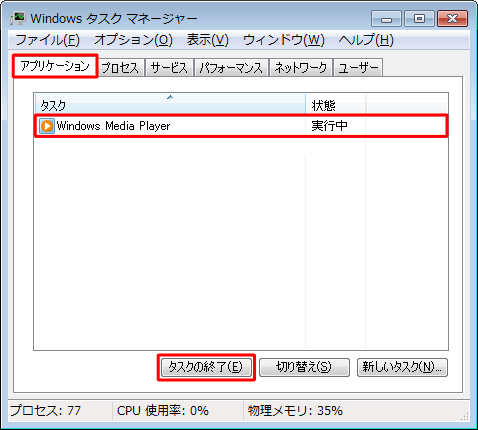Click the 物理メモリ: 35% status entry

[295, 411]
